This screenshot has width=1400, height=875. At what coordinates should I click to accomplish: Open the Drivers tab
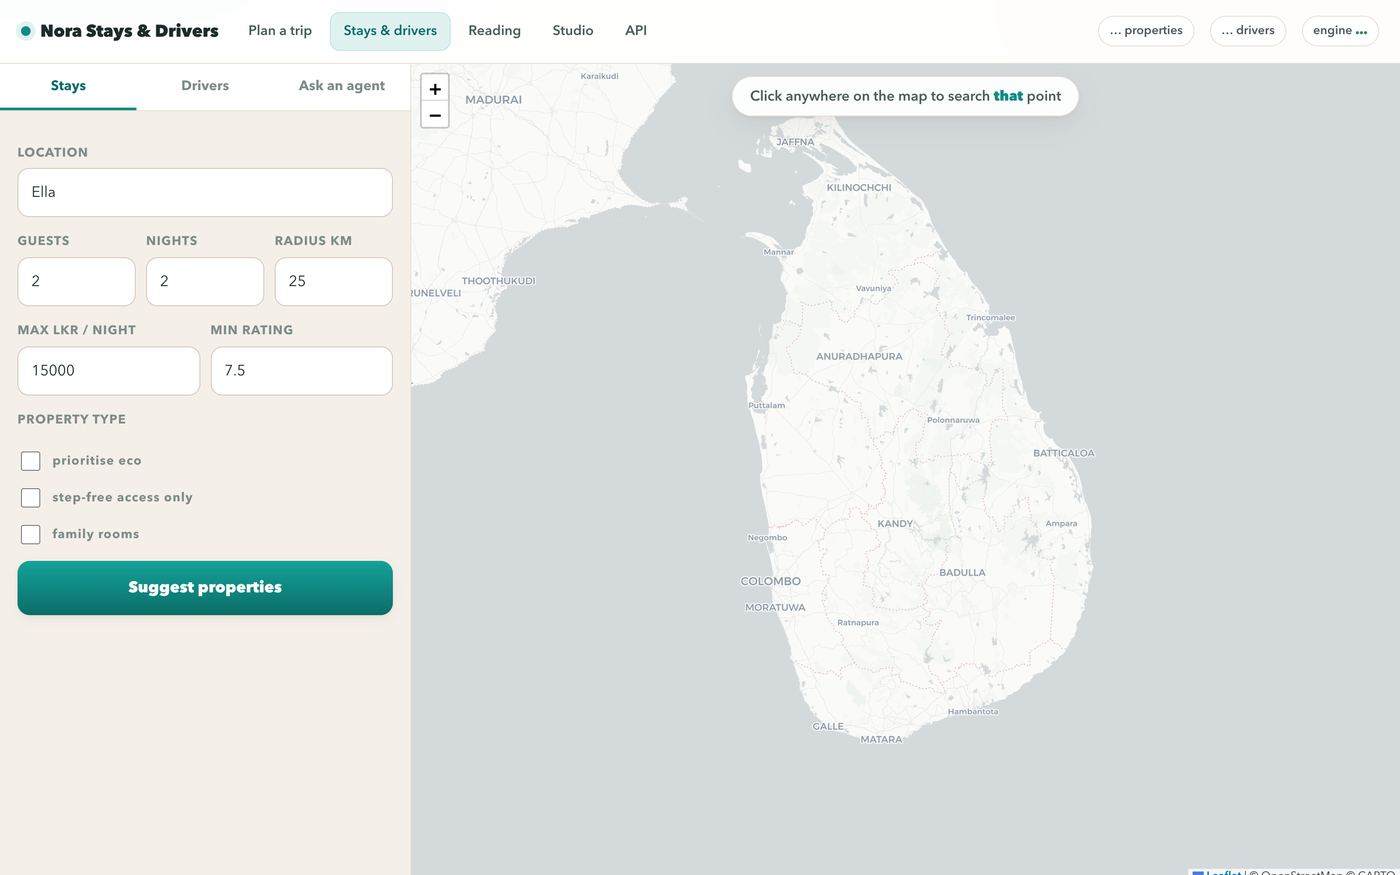(205, 86)
